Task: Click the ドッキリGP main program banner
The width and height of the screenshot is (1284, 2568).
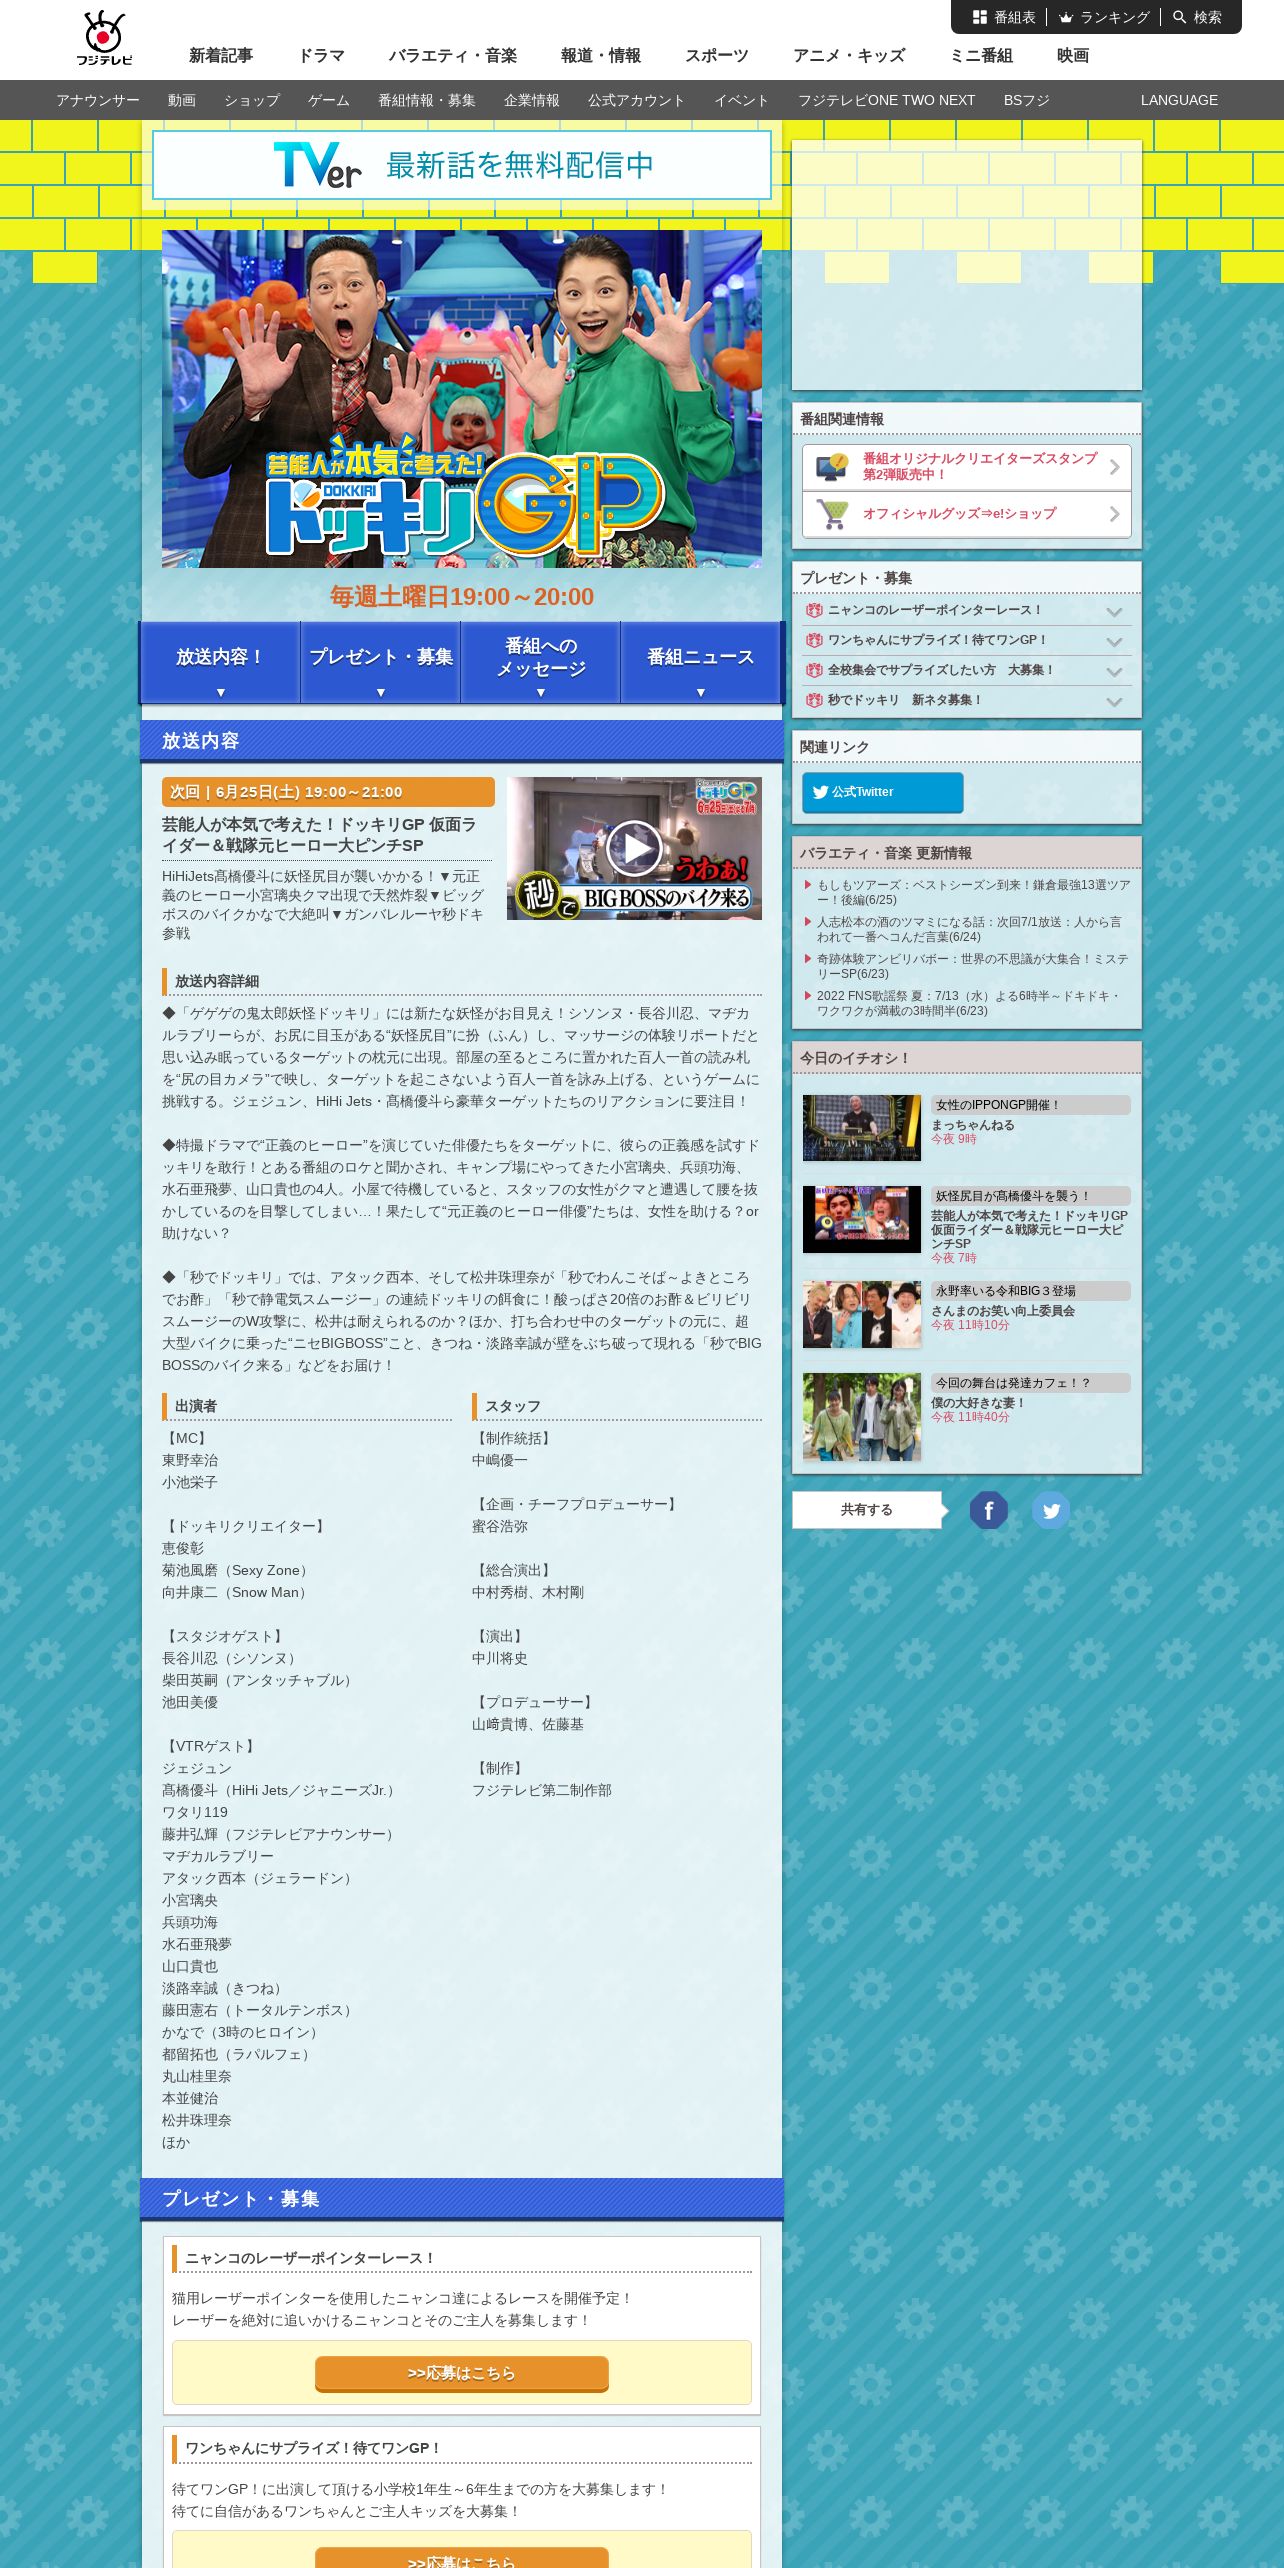Action: 462,399
